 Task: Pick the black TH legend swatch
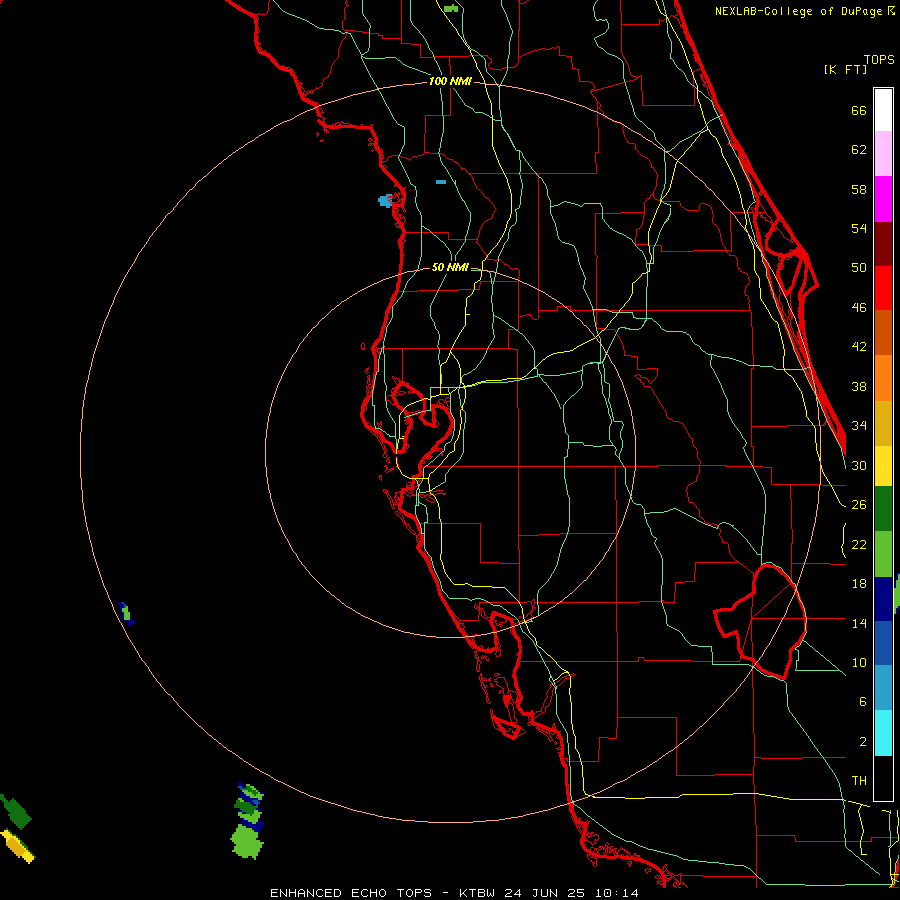coord(883,778)
